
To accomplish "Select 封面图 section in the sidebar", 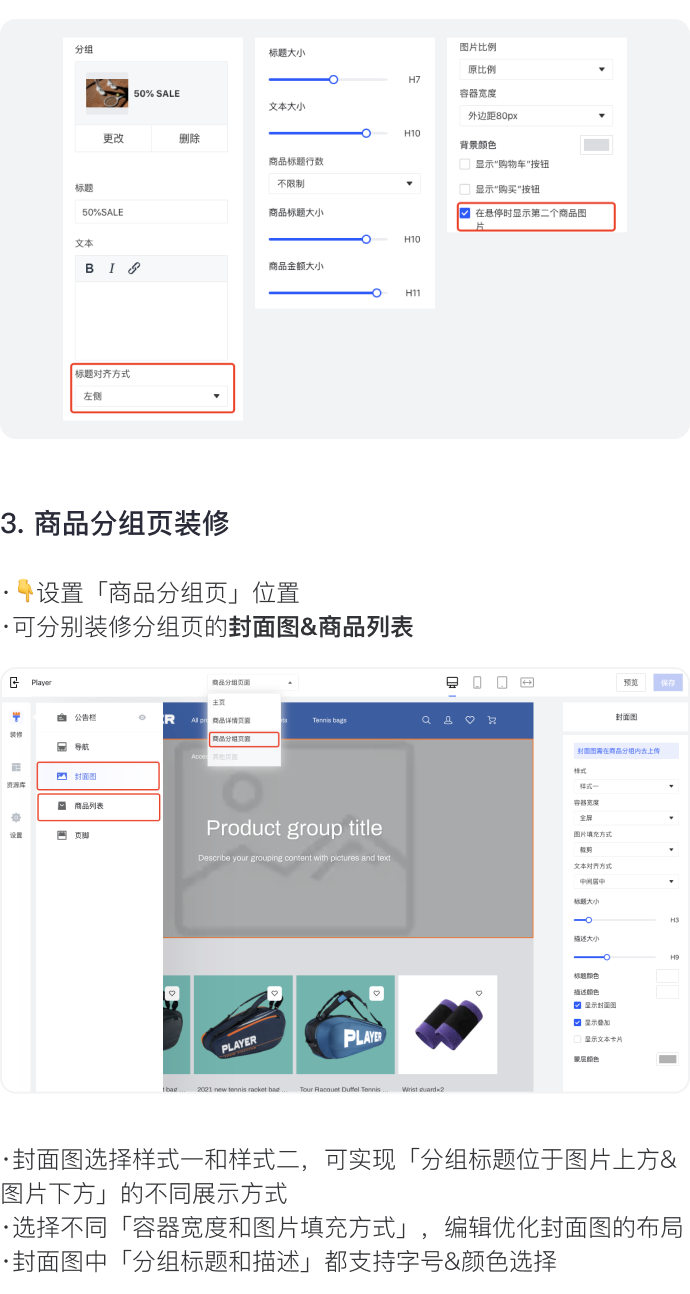I will click(98, 776).
